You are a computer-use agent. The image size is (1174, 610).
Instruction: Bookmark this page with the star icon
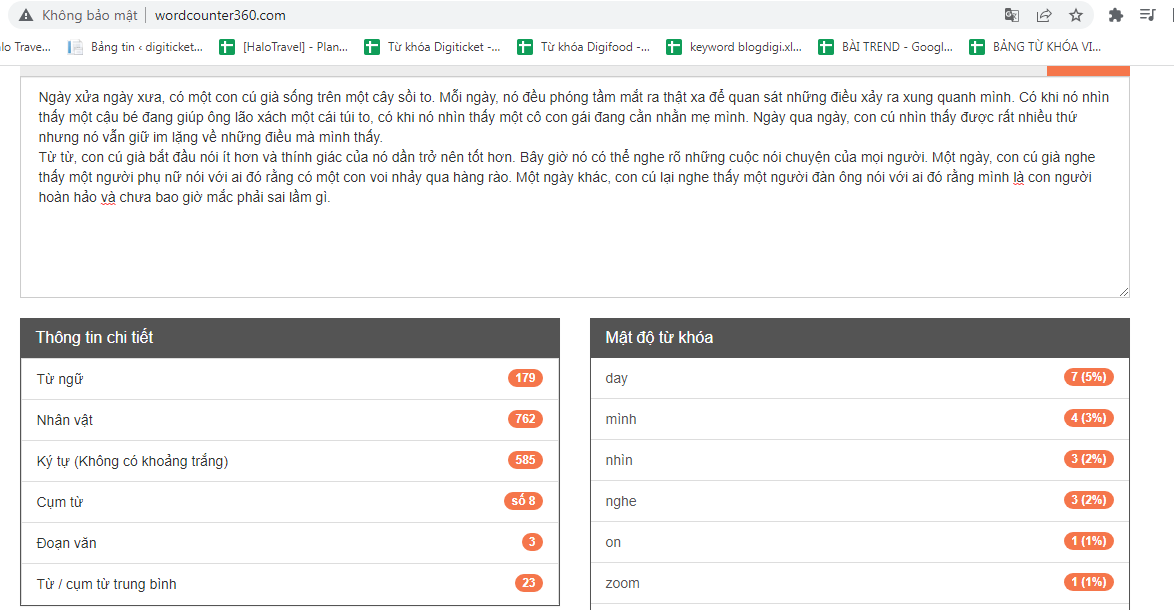click(1076, 15)
